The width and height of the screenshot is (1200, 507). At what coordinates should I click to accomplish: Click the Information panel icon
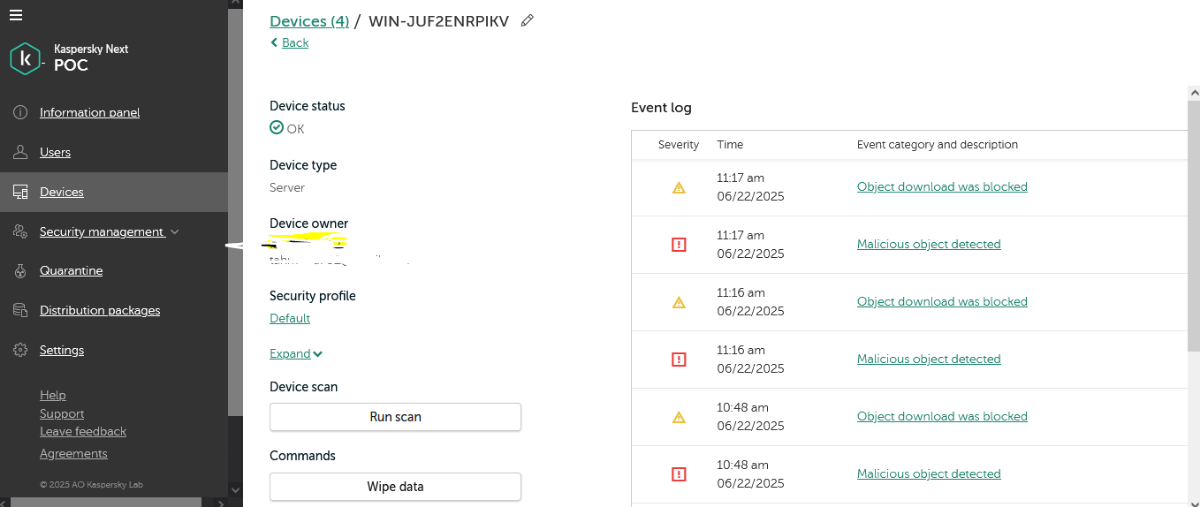(x=19, y=113)
